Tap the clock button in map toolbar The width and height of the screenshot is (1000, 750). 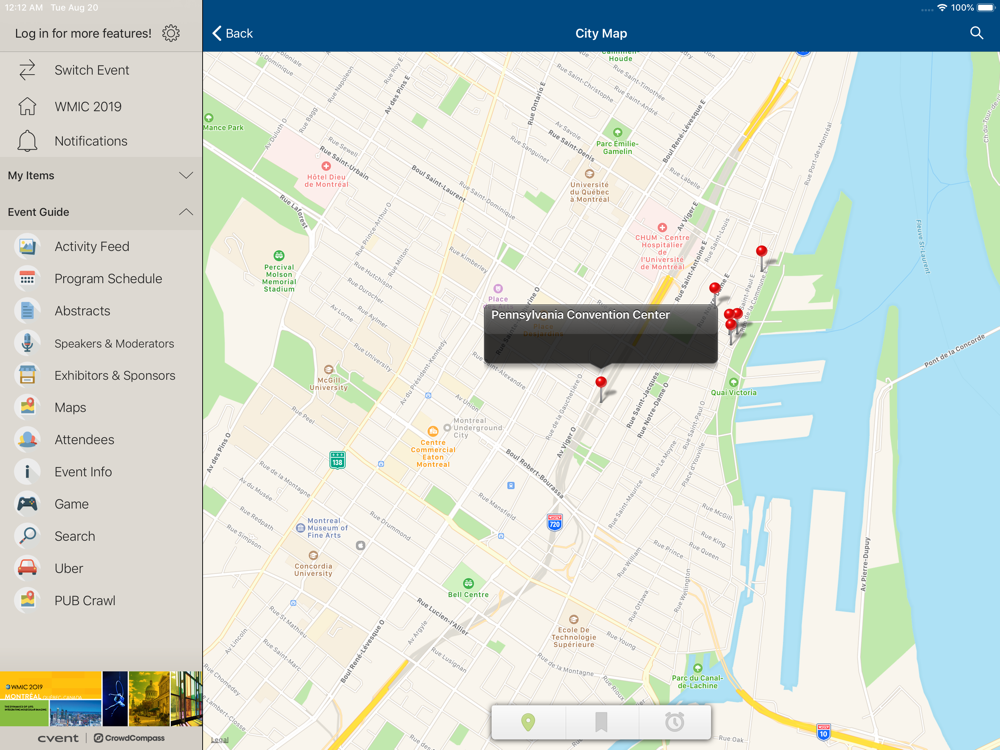(x=674, y=722)
